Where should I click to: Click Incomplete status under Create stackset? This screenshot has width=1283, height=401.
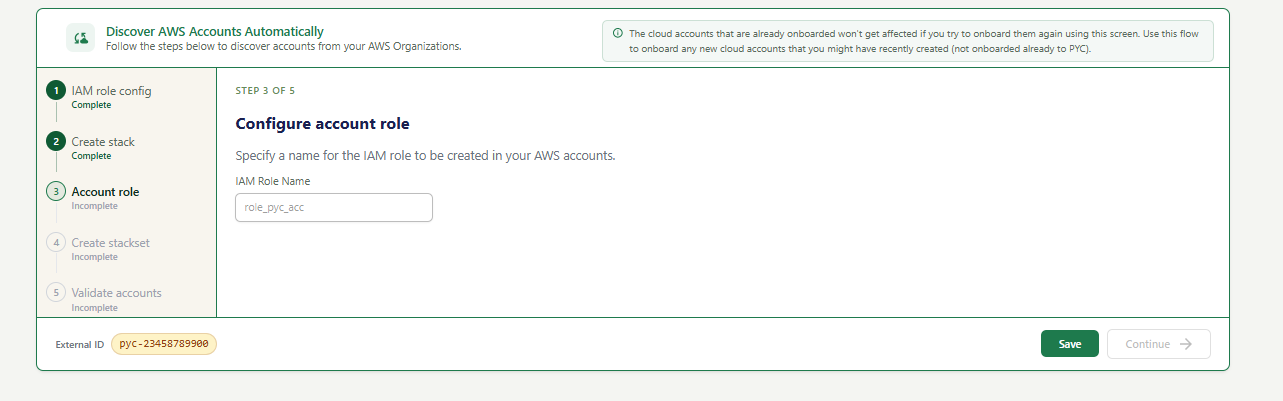[x=95, y=257]
